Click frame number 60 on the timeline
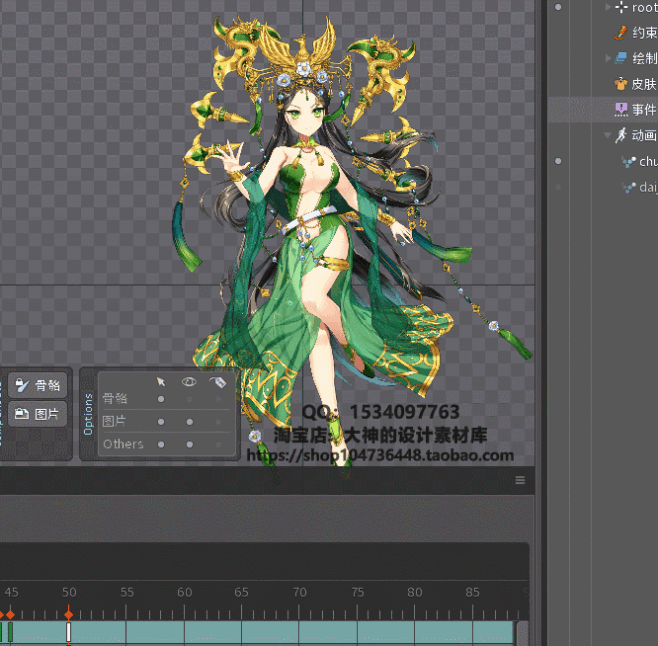The height and width of the screenshot is (646, 658). click(184, 592)
